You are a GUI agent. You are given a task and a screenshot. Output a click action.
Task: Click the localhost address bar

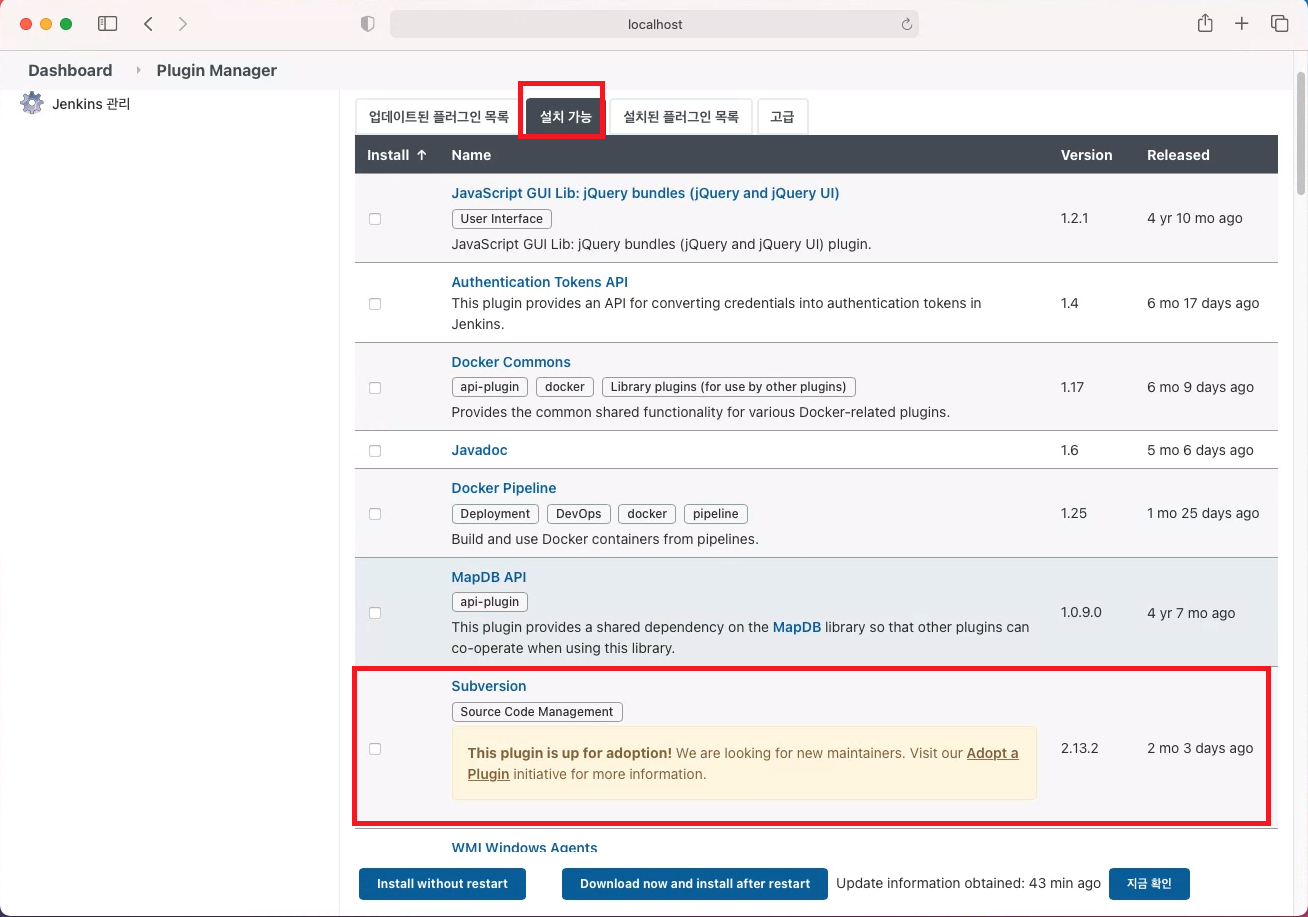click(654, 24)
